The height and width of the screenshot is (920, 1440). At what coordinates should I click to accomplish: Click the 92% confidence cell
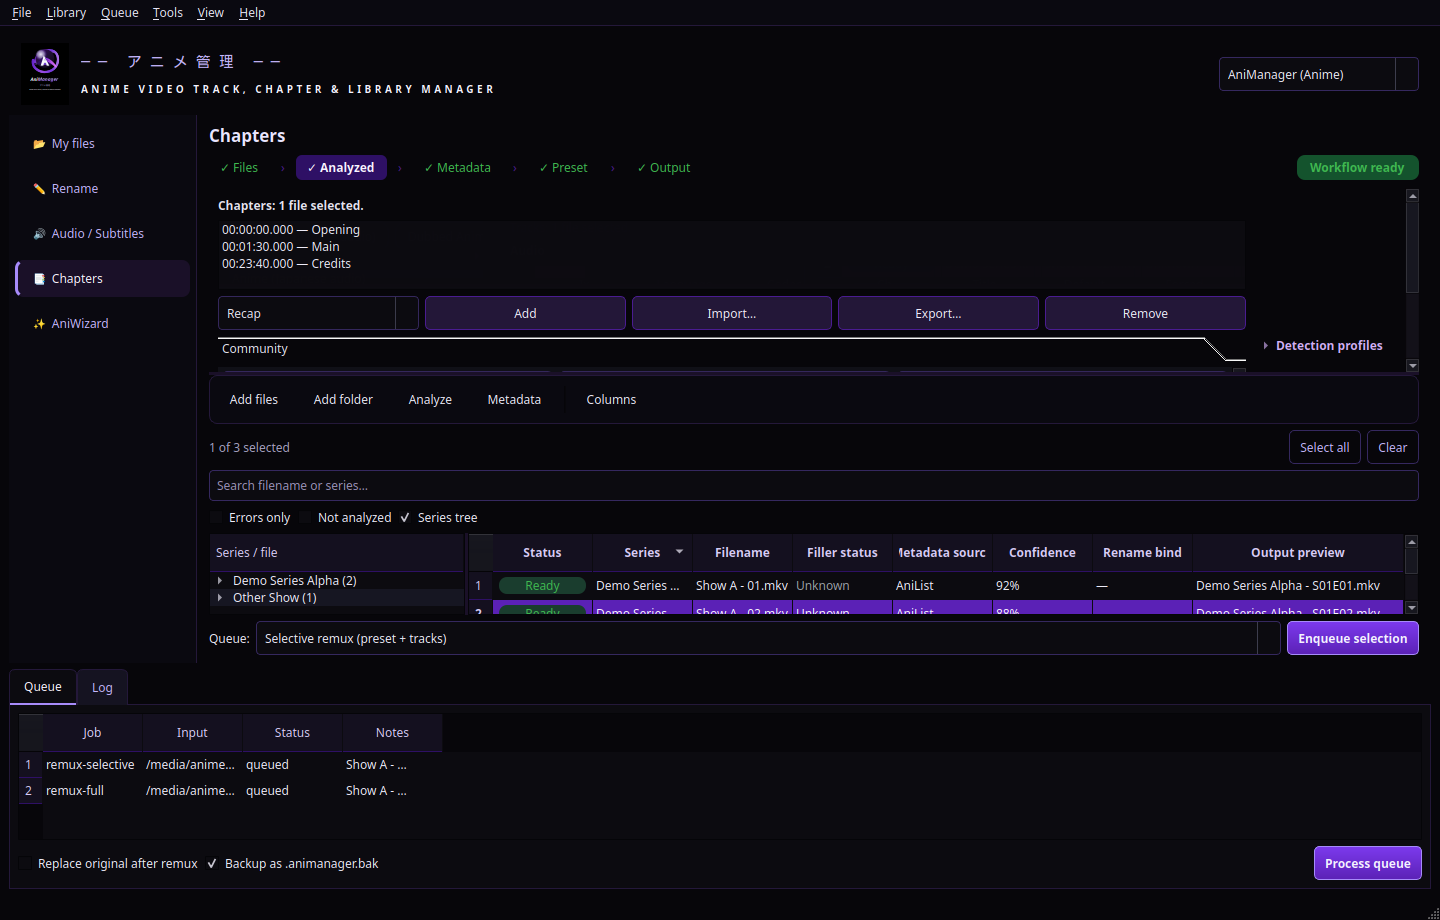tap(1042, 586)
